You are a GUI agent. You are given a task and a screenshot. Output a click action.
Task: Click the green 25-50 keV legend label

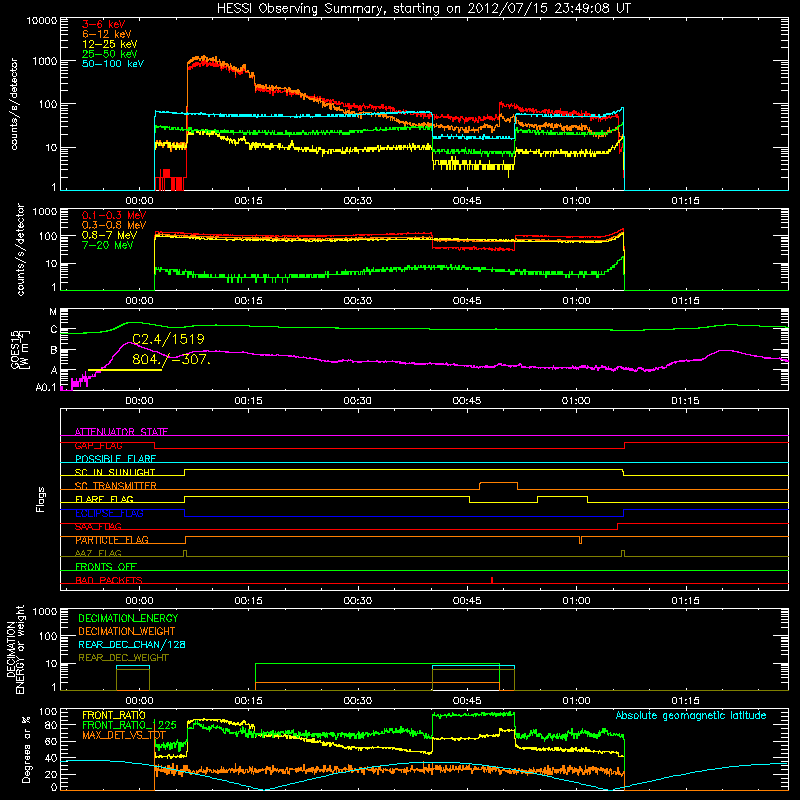click(110, 54)
